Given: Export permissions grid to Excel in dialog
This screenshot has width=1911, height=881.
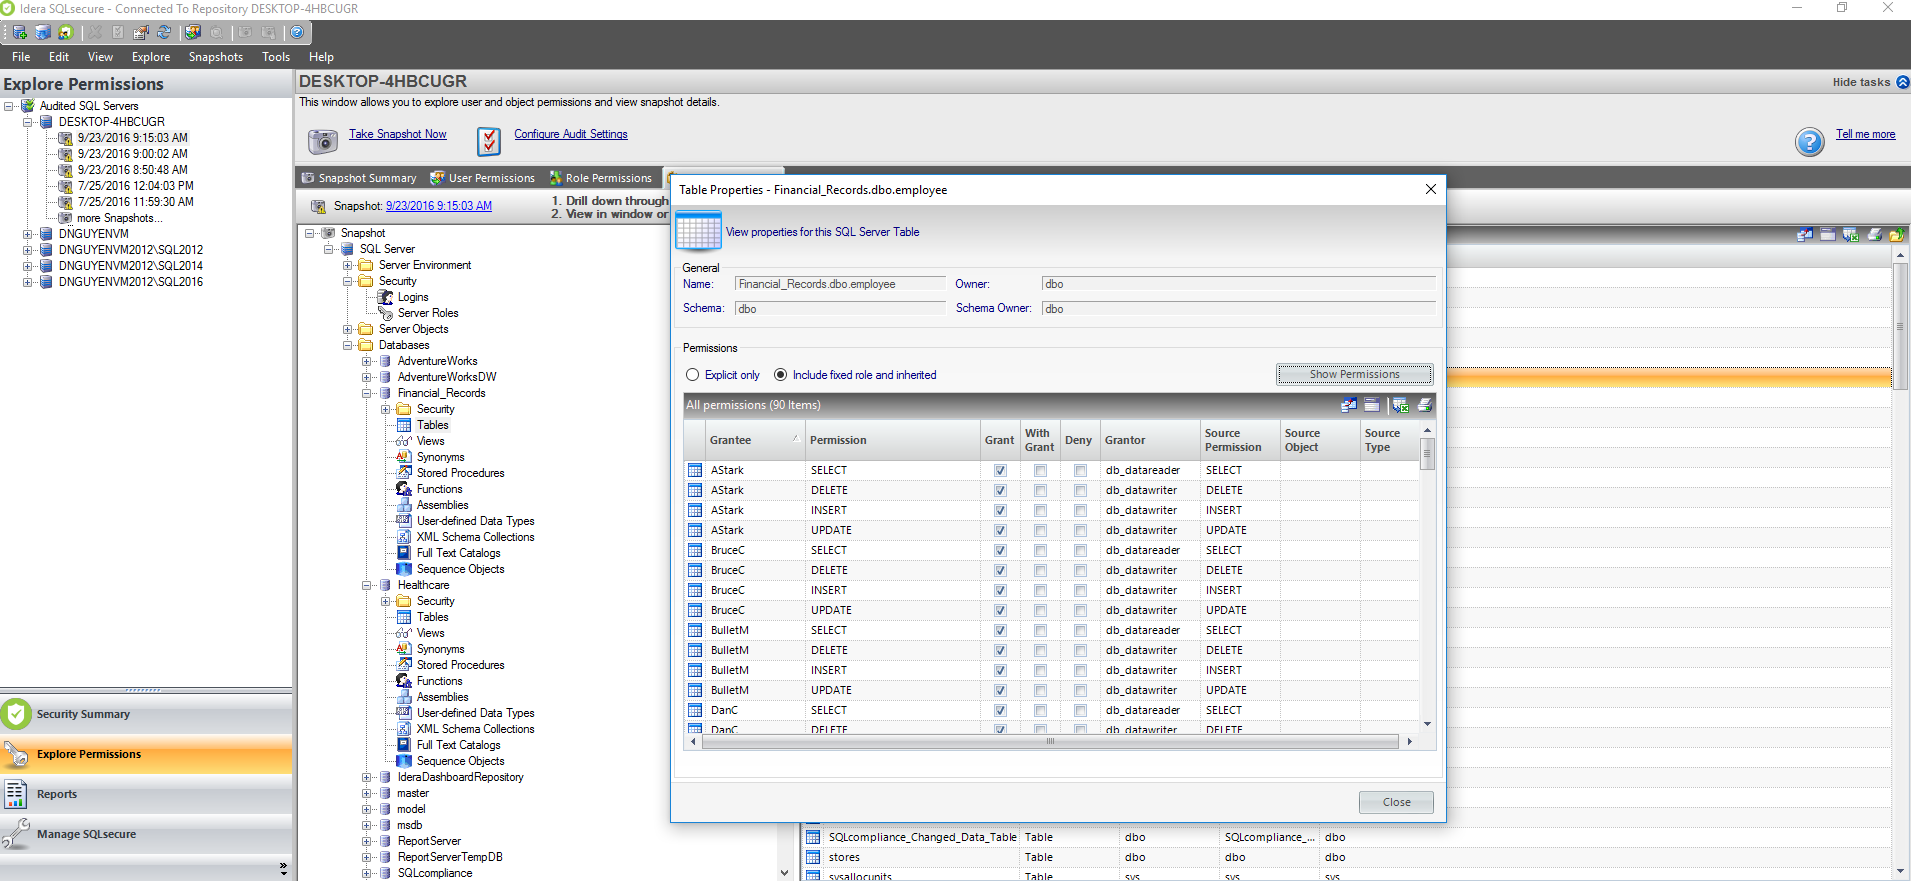Looking at the screenshot, I should point(1400,405).
